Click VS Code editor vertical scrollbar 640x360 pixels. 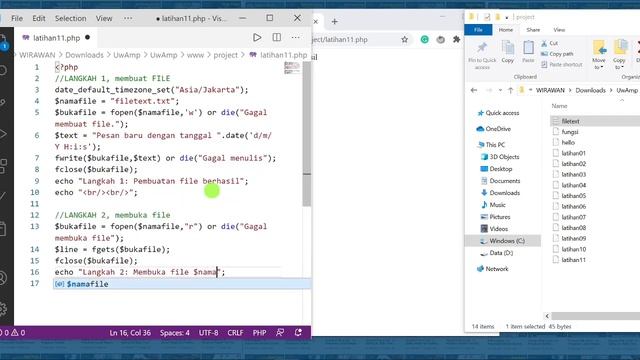[x=307, y=135]
